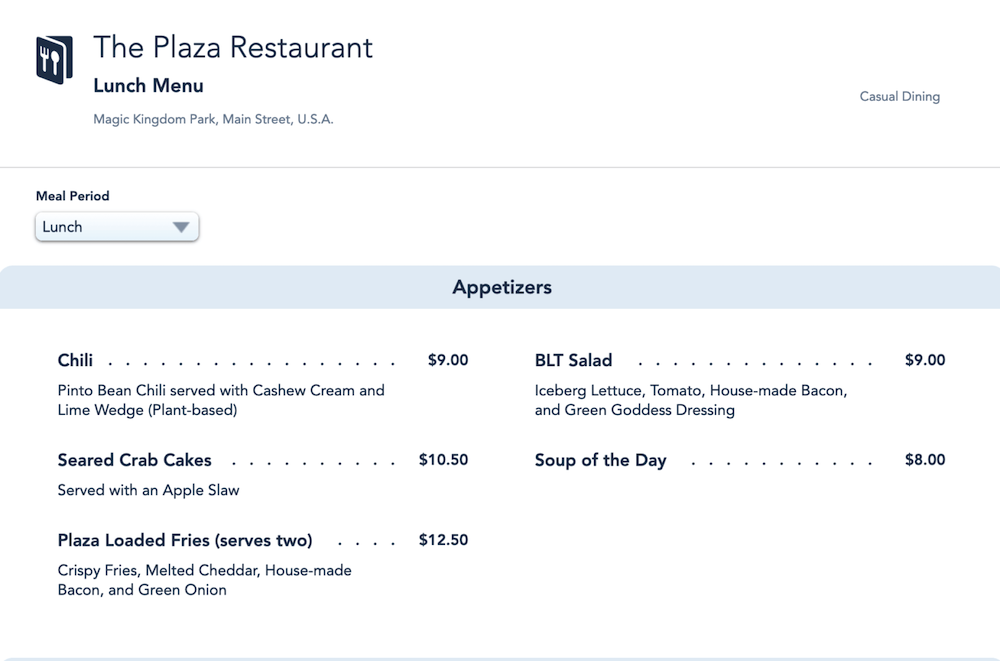Click Served with an Apple Slaw text
This screenshot has width=1000, height=661.
tap(148, 490)
